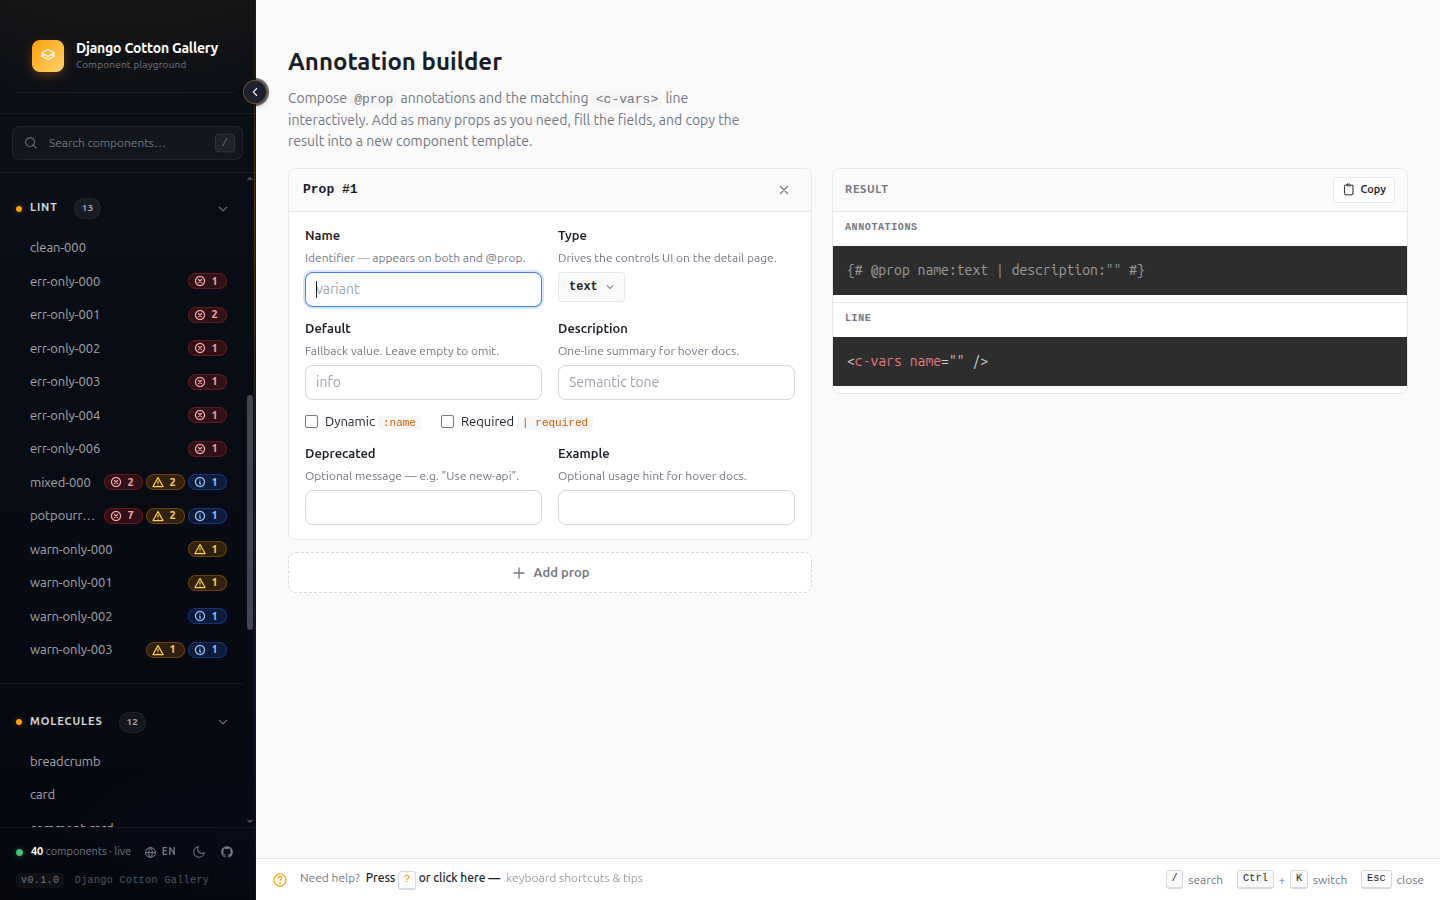Toggle dark mode with the moon icon

[199, 852]
